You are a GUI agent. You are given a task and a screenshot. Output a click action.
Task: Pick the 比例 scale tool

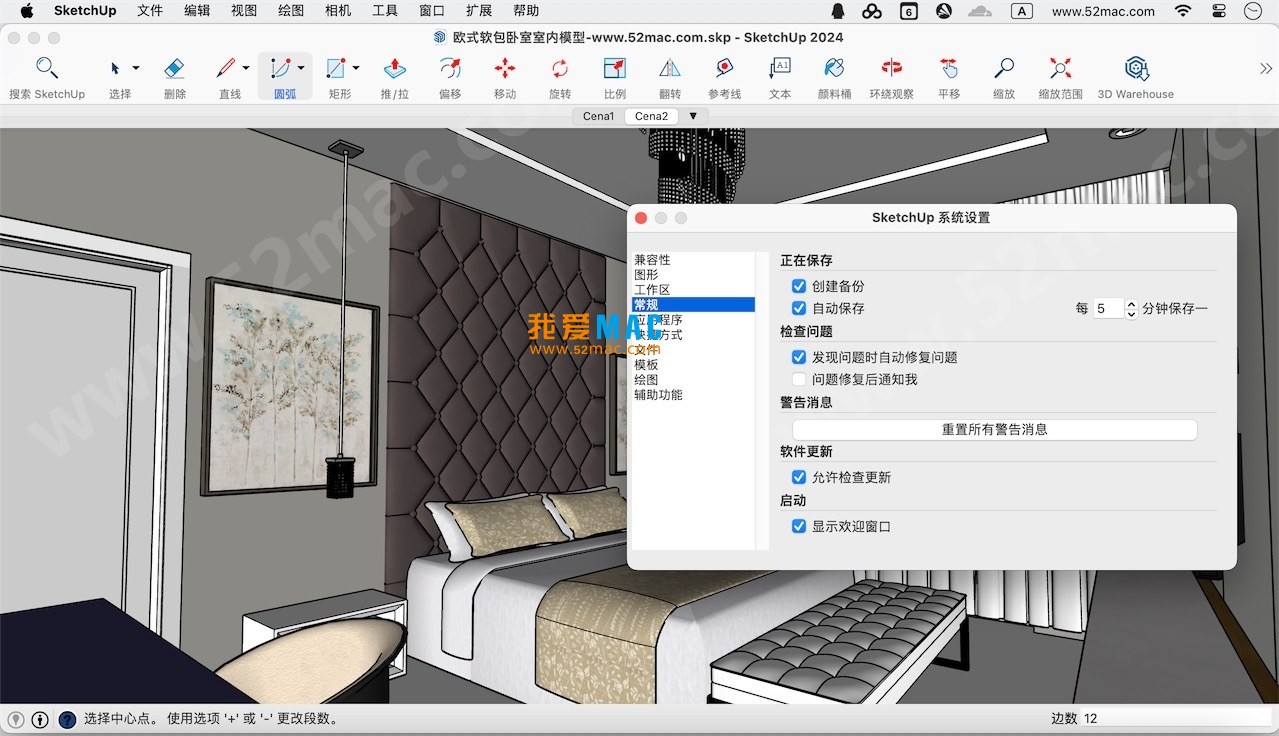[x=615, y=68]
